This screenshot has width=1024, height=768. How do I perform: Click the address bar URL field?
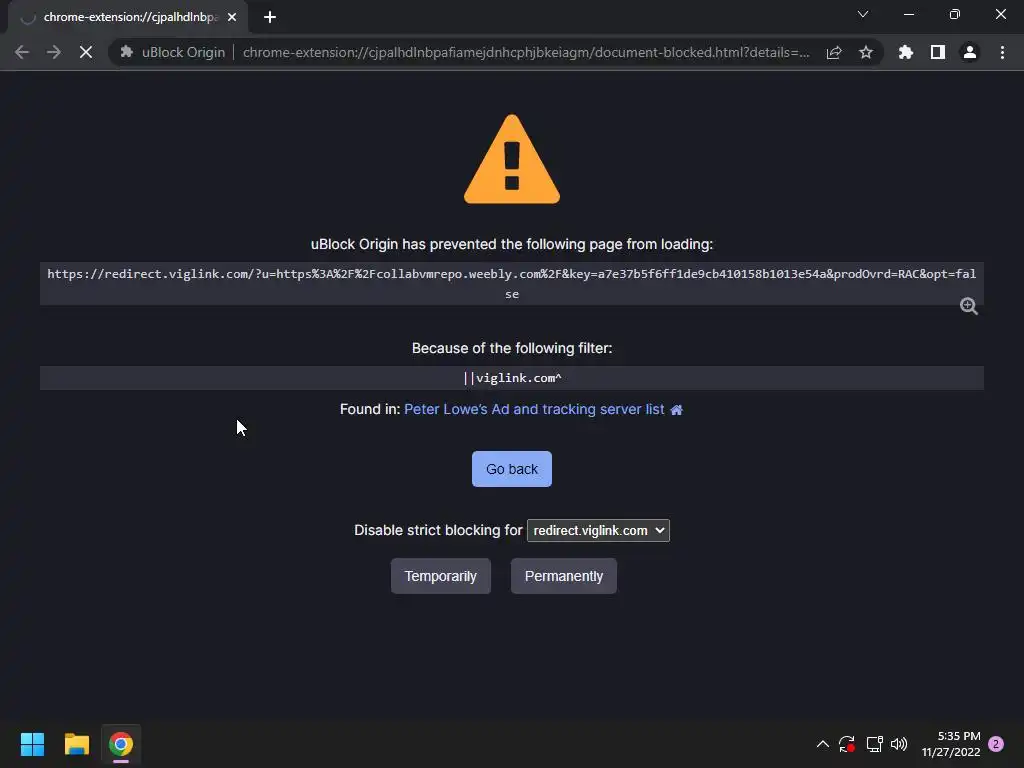point(526,52)
